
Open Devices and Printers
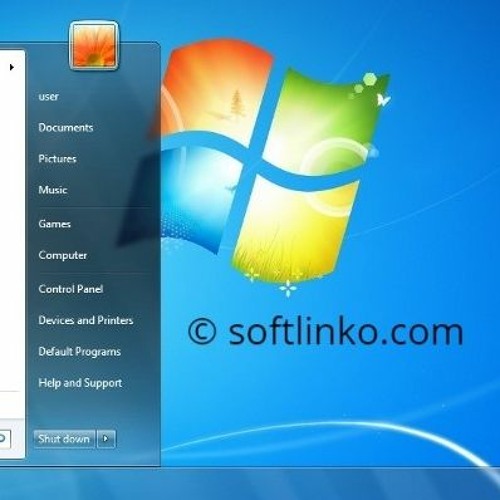86,320
